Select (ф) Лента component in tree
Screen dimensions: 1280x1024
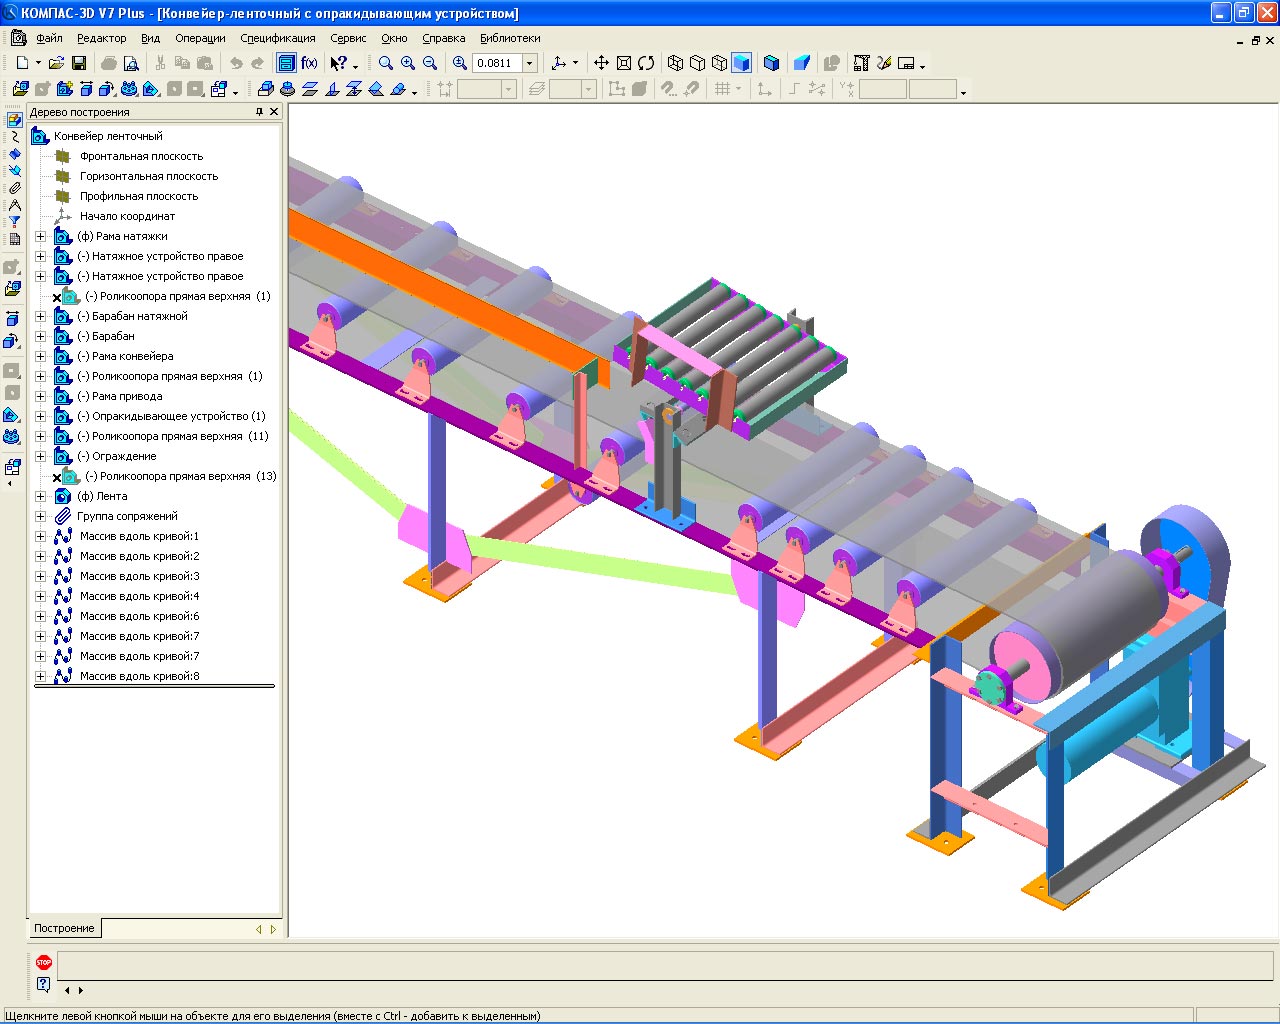tap(102, 496)
